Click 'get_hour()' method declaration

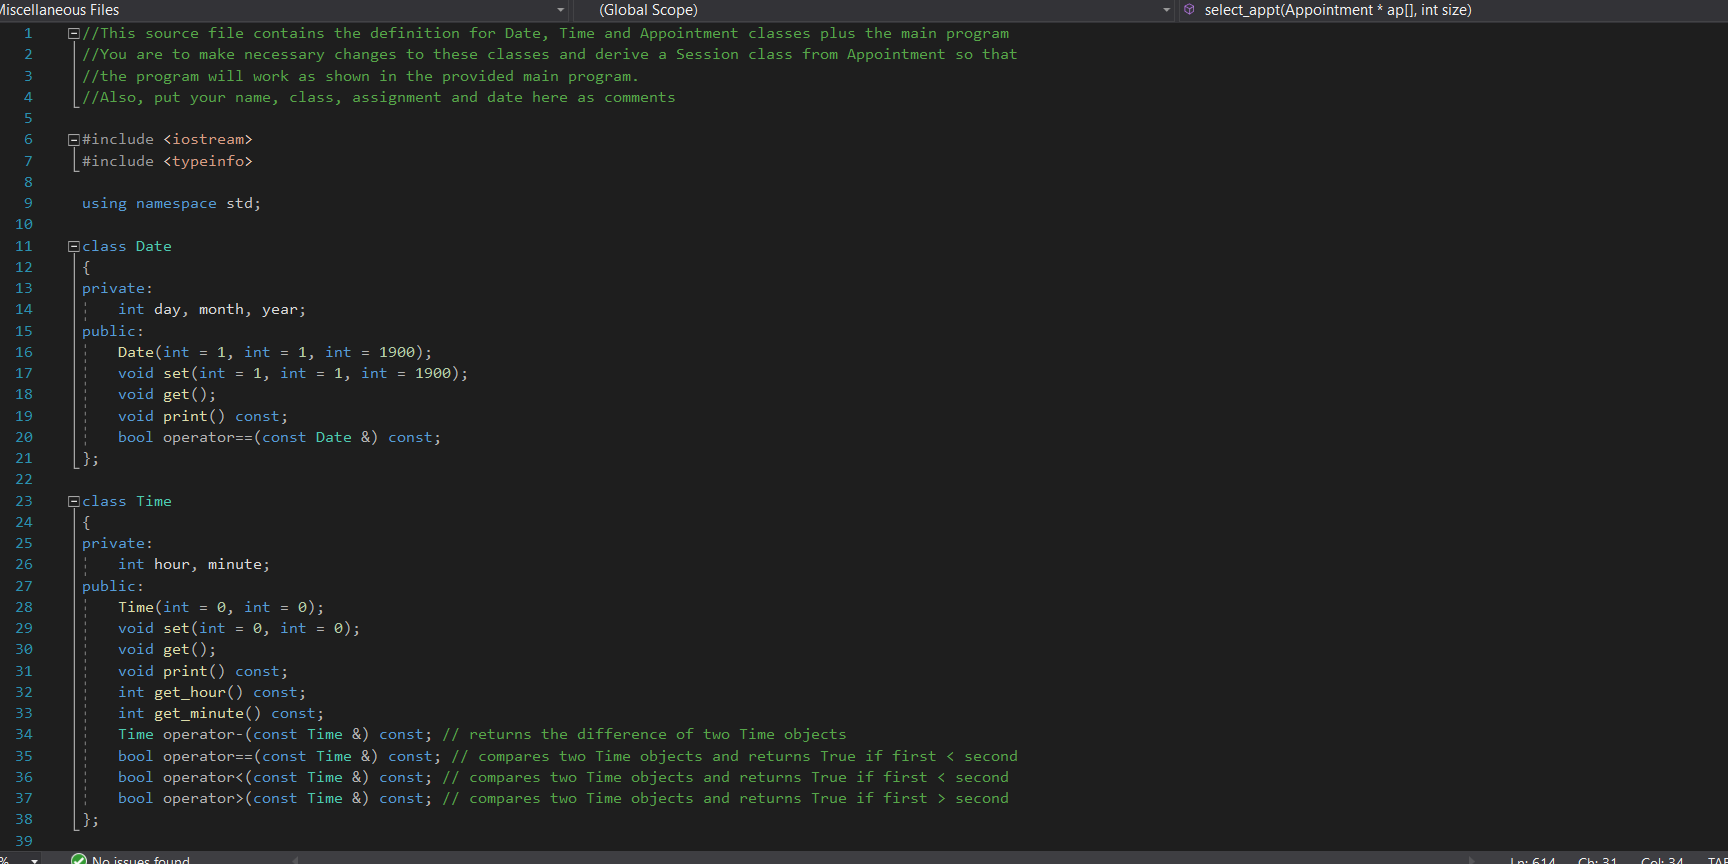199,692
